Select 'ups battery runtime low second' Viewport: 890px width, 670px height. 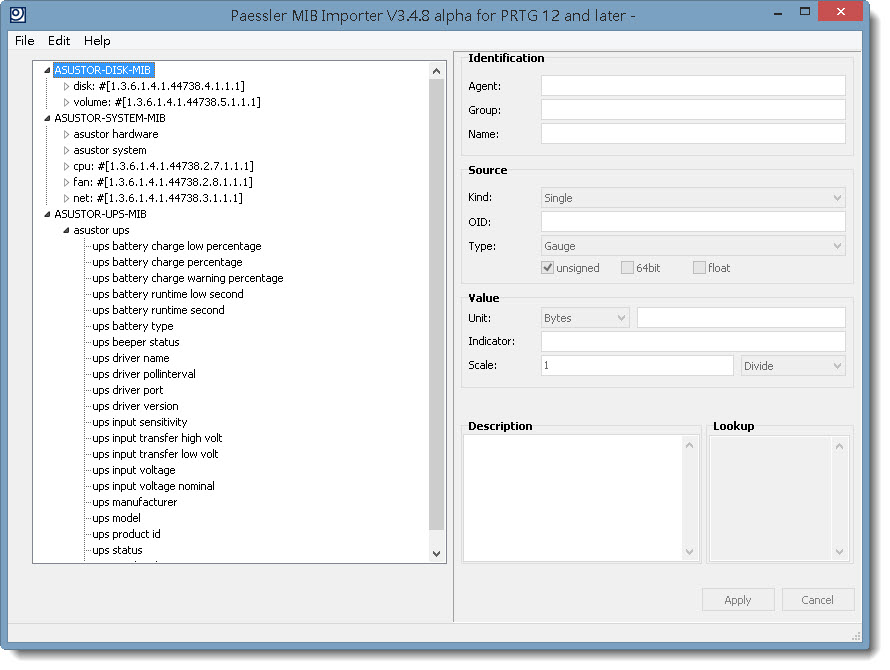click(167, 294)
